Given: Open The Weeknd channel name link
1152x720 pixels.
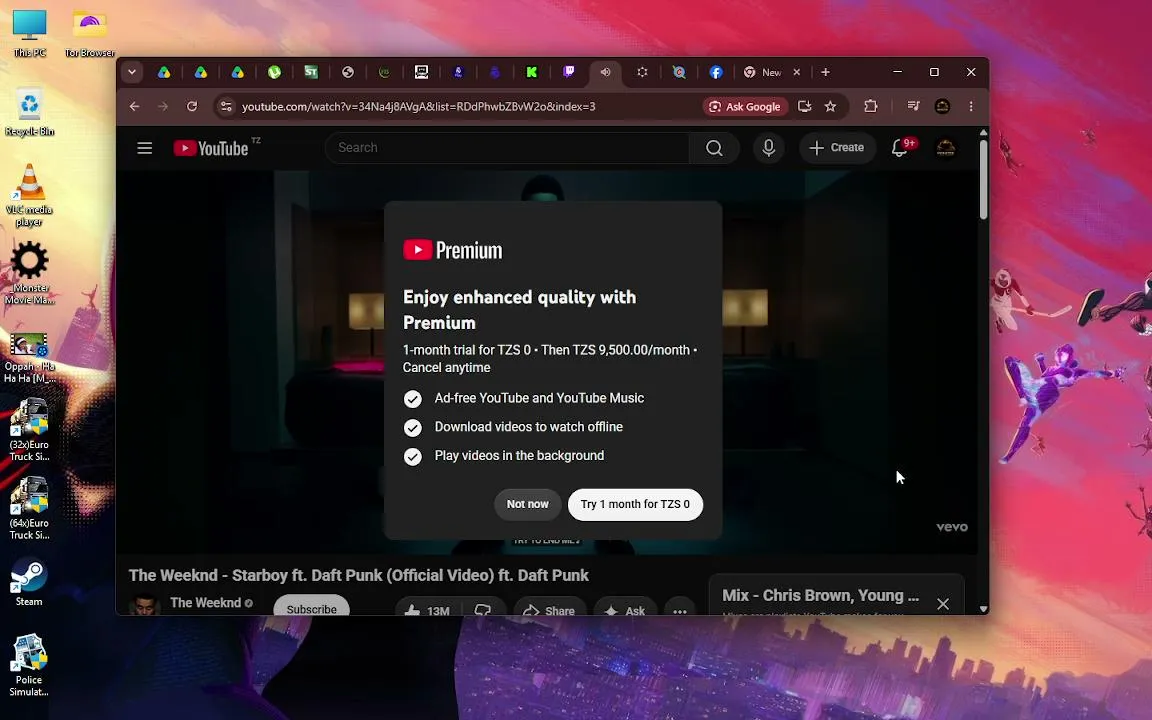Looking at the screenshot, I should pos(206,603).
